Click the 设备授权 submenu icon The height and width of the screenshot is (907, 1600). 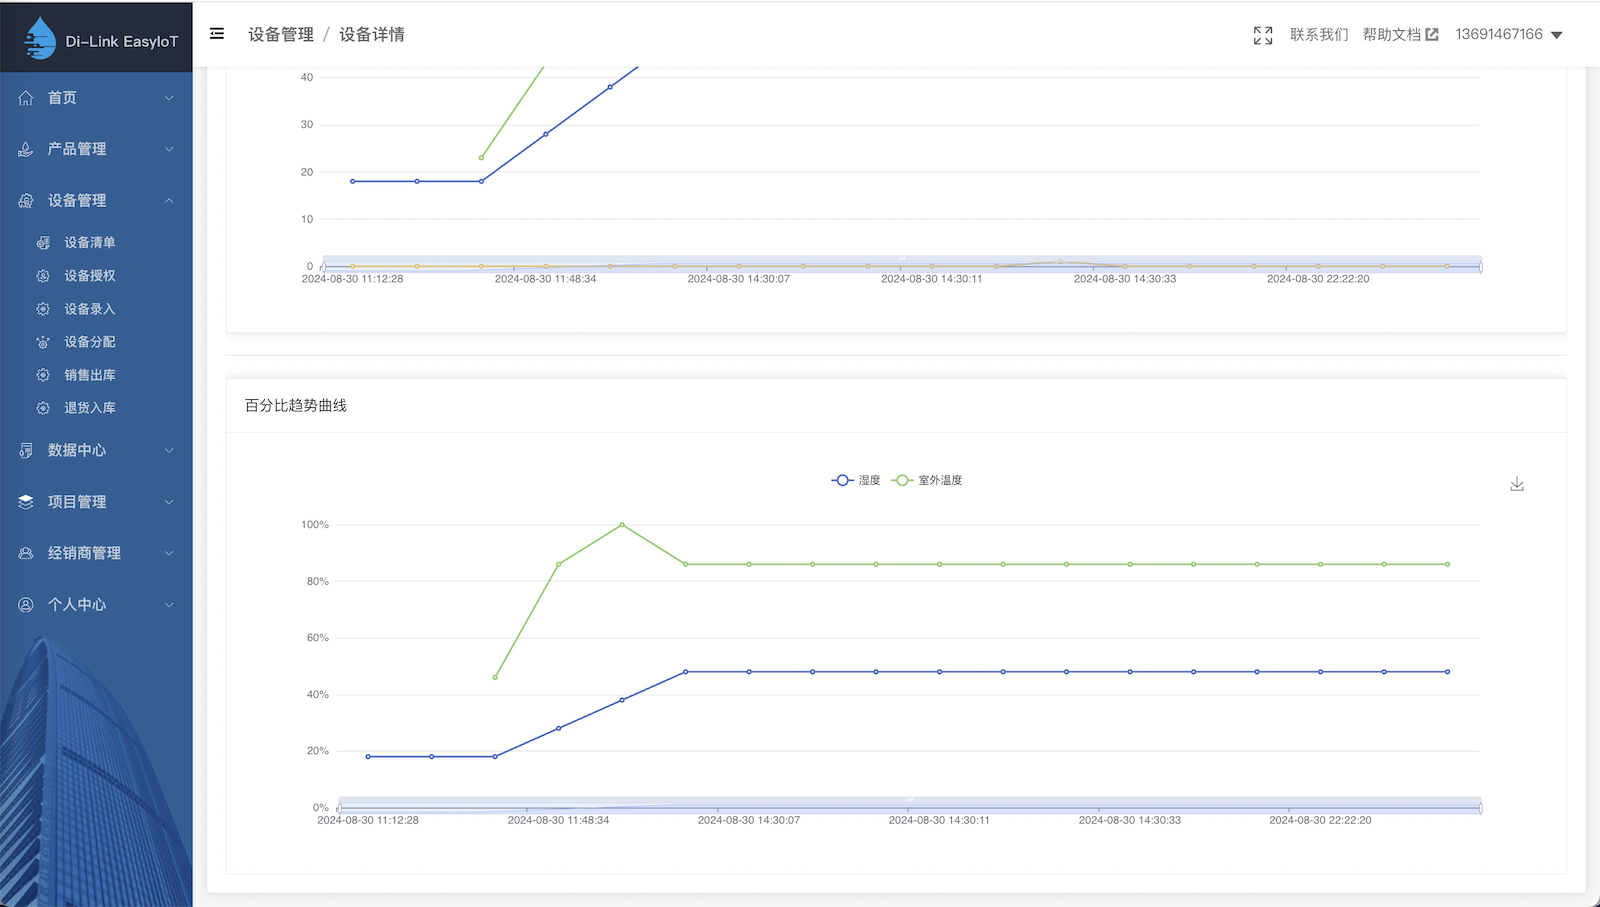coord(43,276)
